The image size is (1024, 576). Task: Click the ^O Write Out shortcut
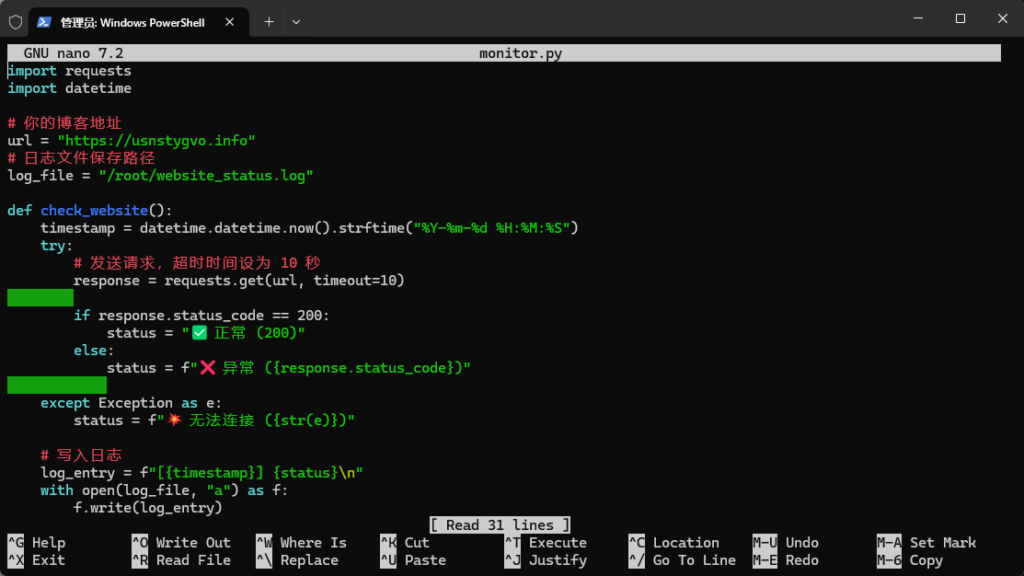pos(181,543)
